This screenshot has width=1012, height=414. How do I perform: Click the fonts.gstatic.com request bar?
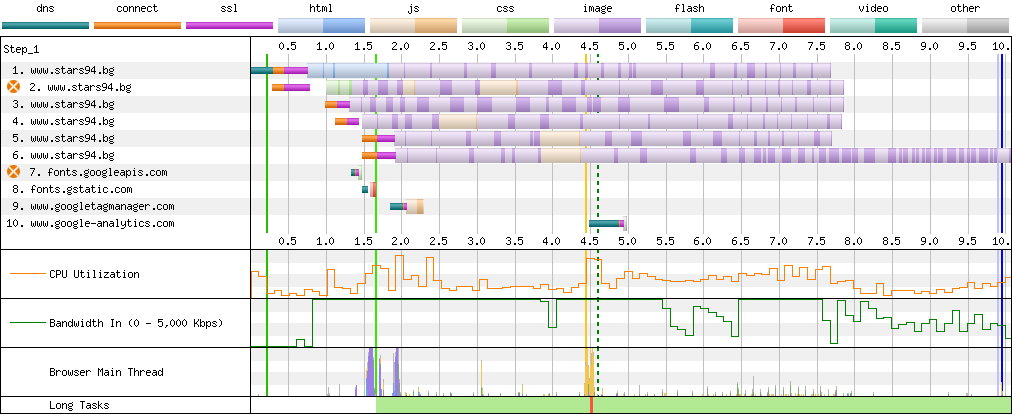(x=369, y=189)
